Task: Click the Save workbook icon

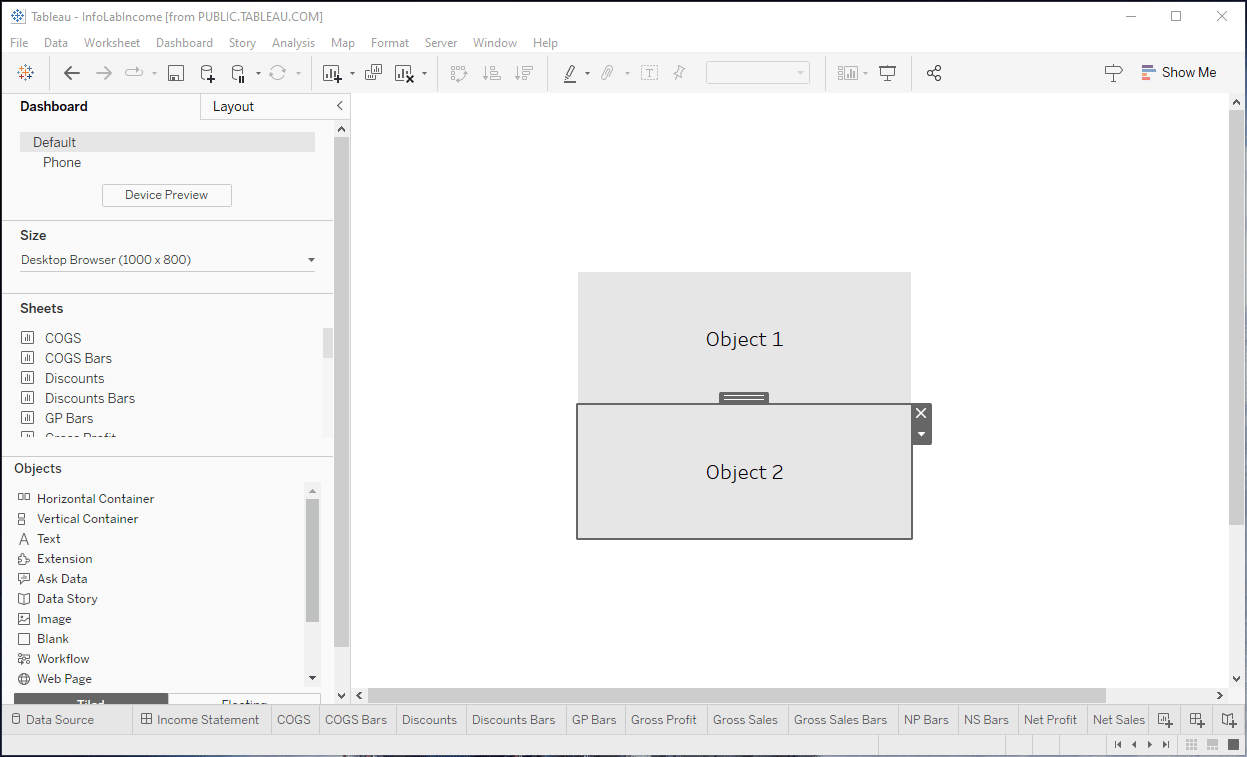Action: [x=176, y=73]
